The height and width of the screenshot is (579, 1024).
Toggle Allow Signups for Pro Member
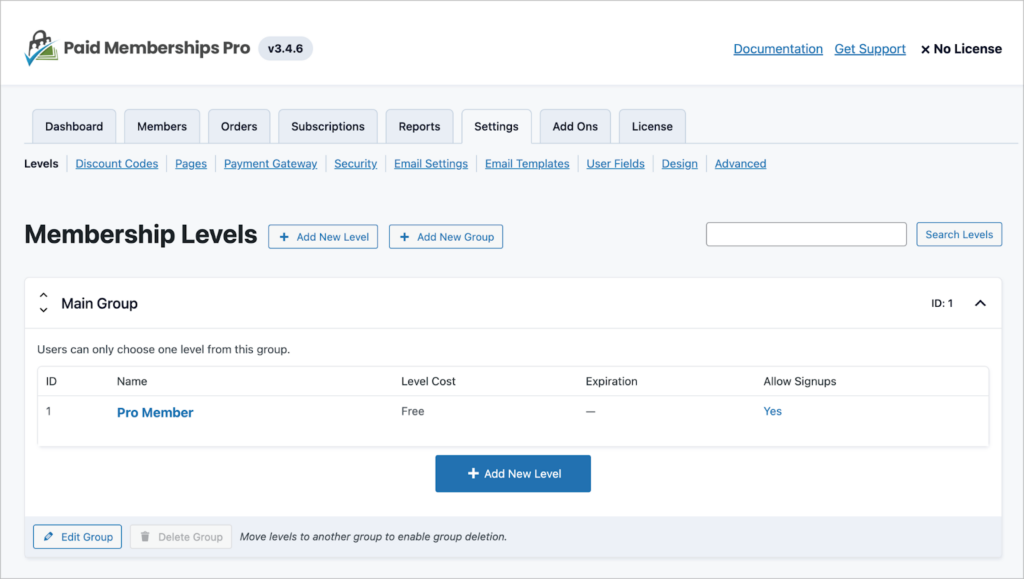(772, 411)
